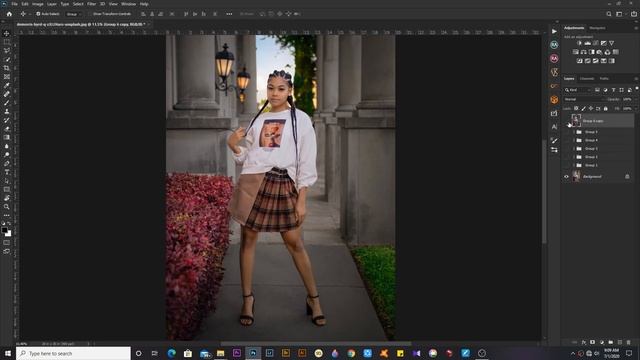Add a Vibrance adjustment
640x360 pixels.
(x=611, y=43)
